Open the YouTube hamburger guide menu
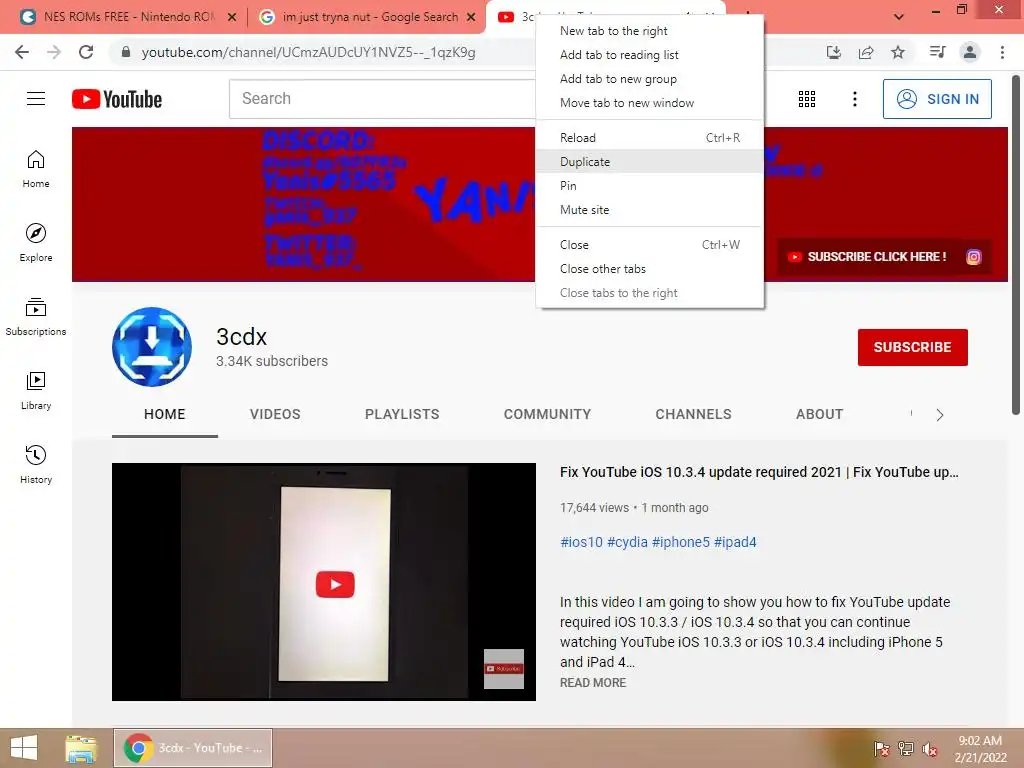The height and width of the screenshot is (768, 1024). click(36, 99)
